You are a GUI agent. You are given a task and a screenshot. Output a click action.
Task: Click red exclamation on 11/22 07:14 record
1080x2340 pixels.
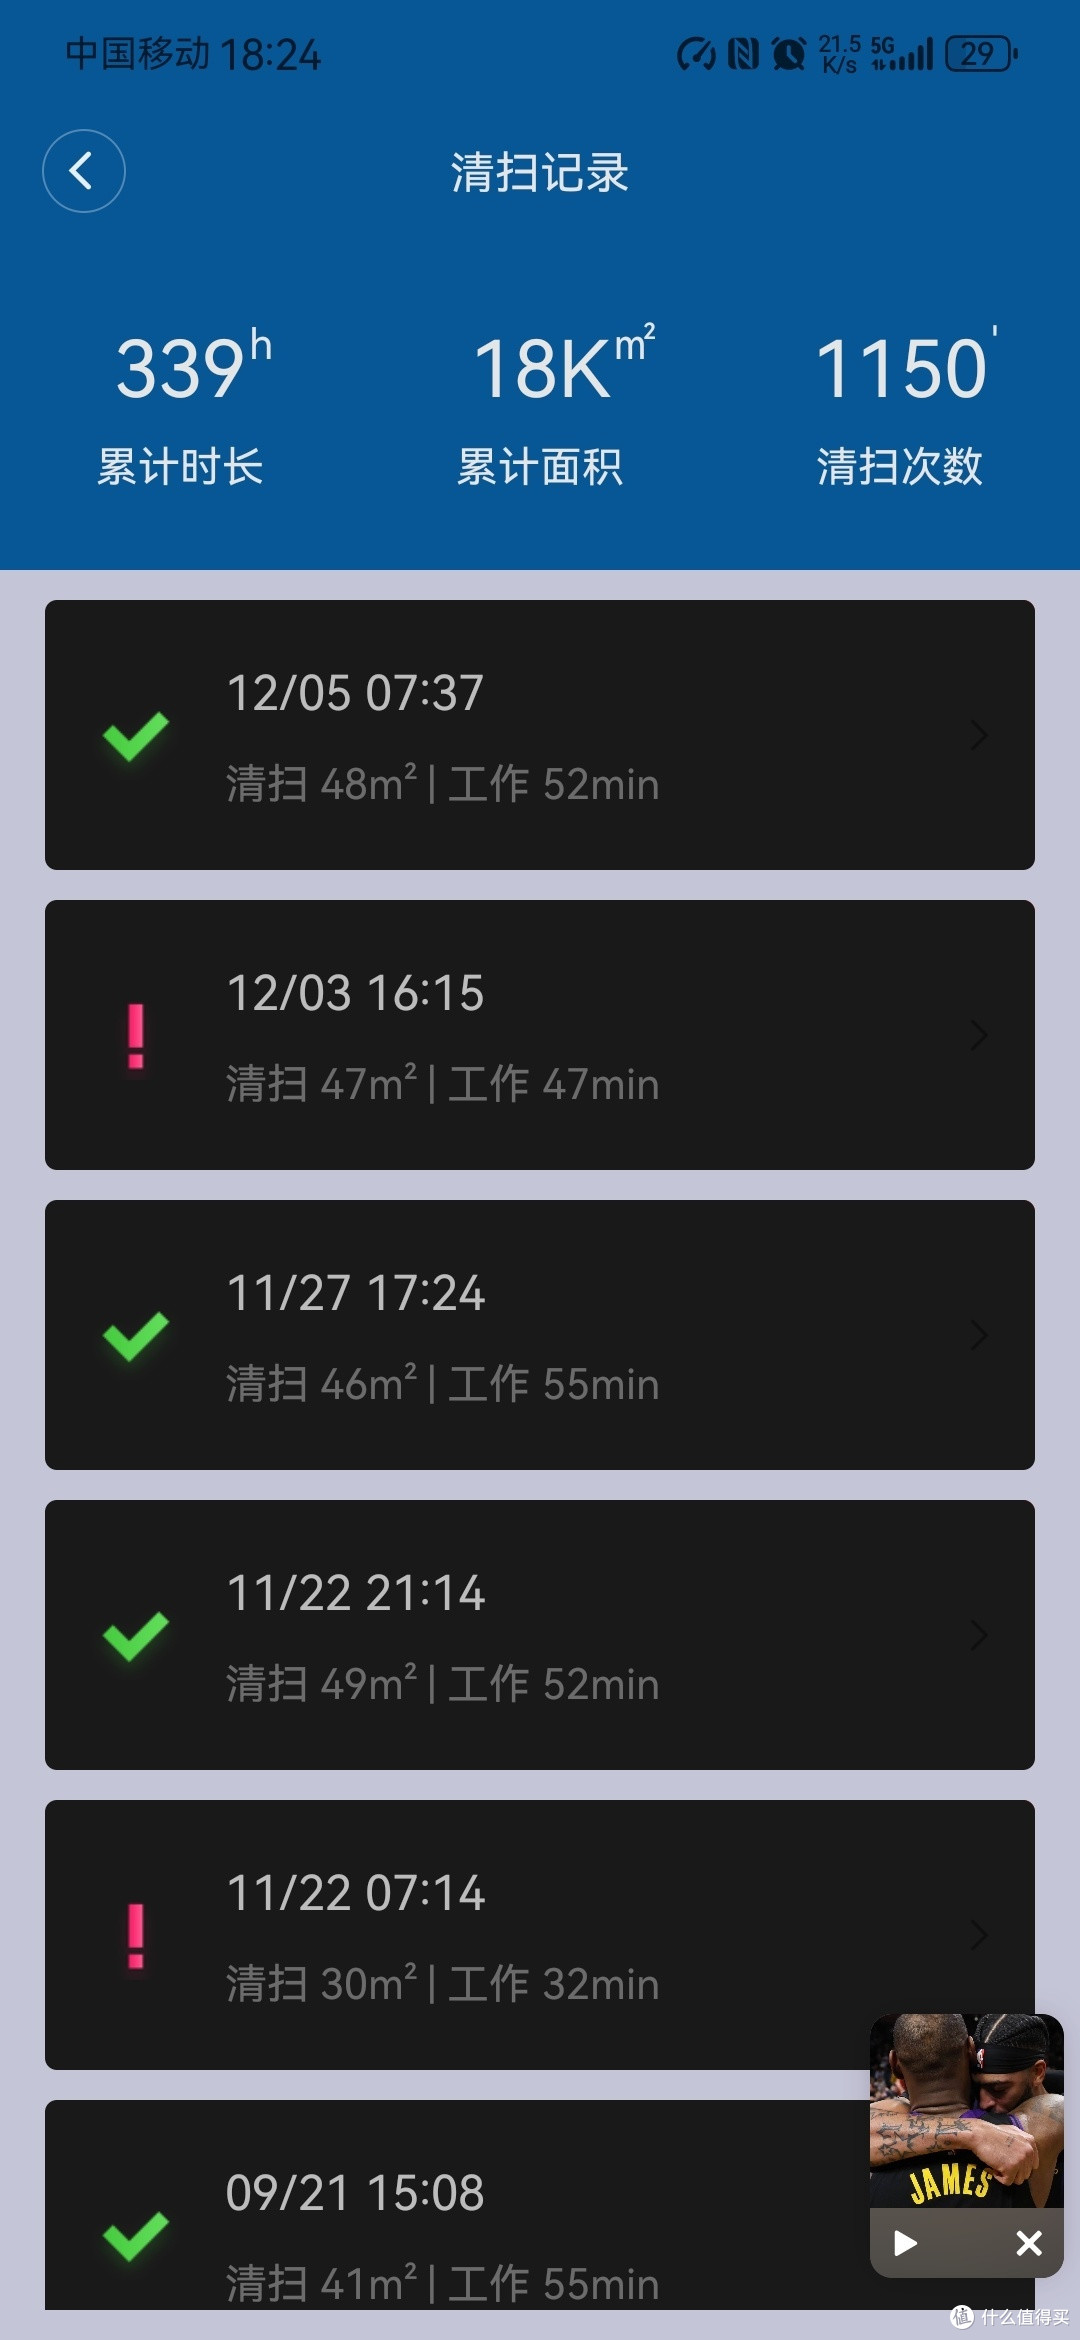(x=136, y=1936)
